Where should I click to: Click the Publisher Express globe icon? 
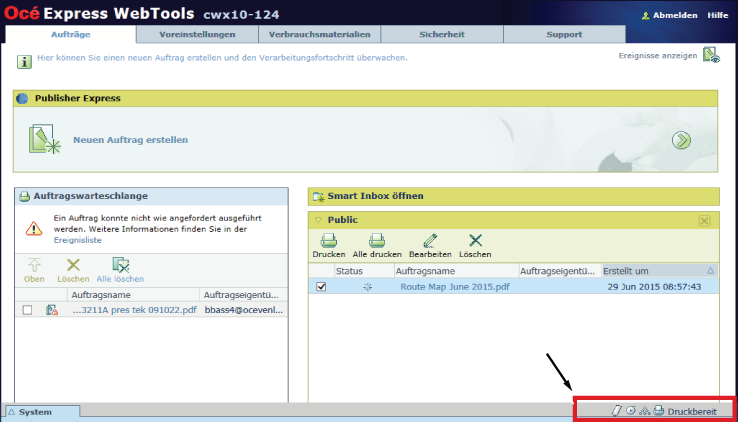[x=22, y=98]
